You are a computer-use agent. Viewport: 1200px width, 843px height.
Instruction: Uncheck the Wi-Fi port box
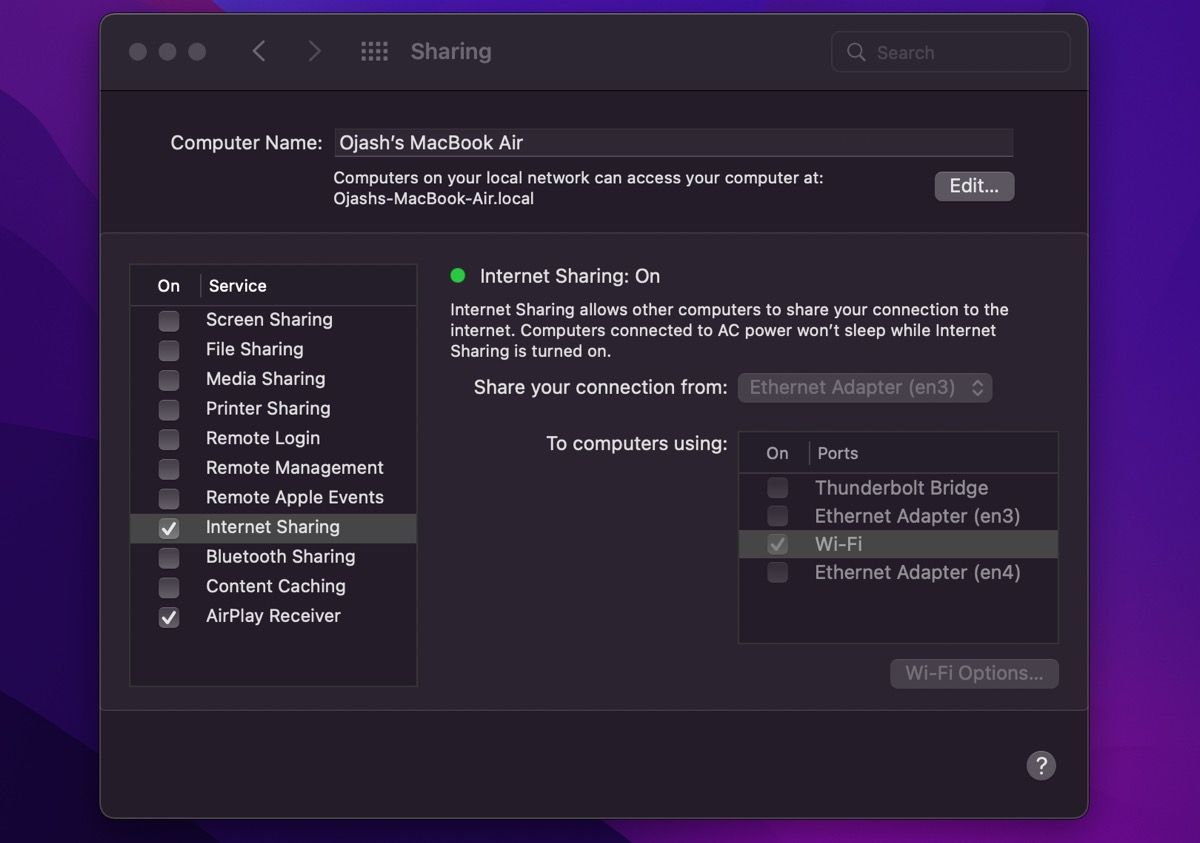(x=777, y=544)
